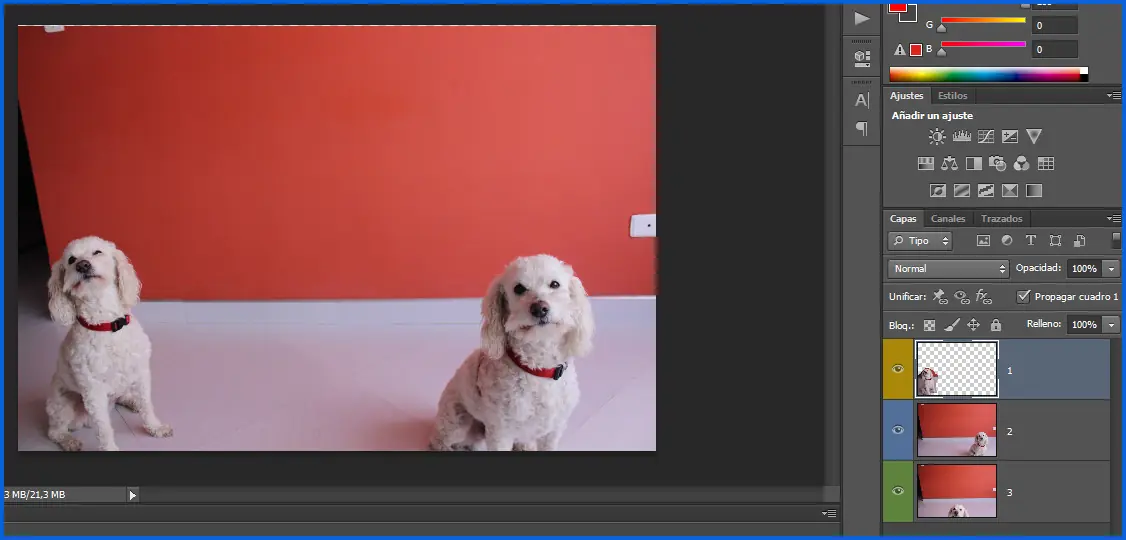This screenshot has height=540, width=1126.
Task: Click the G channel slider track
Action: [983, 20]
